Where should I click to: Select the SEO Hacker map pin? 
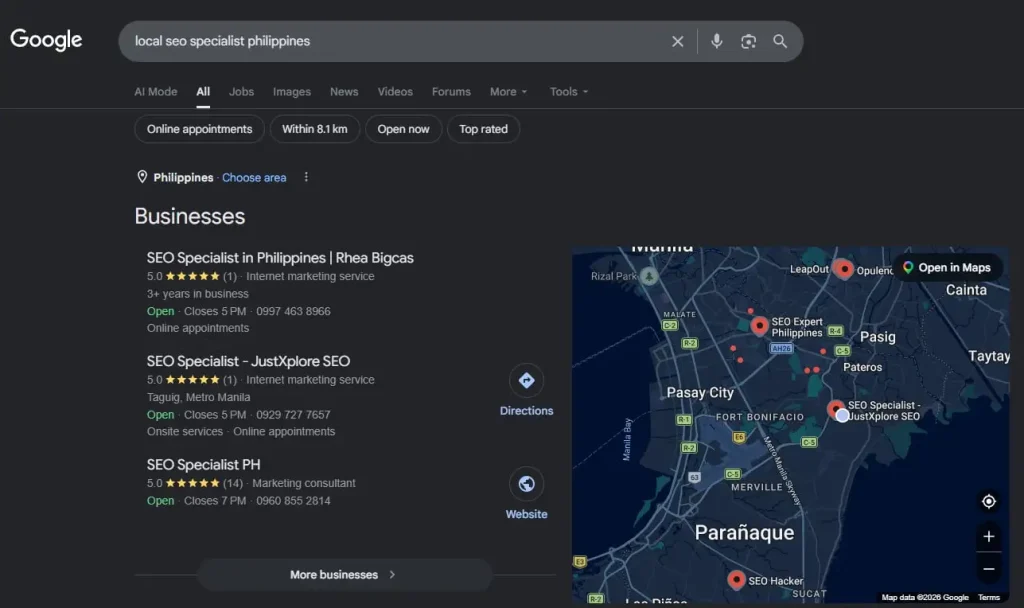(736, 579)
